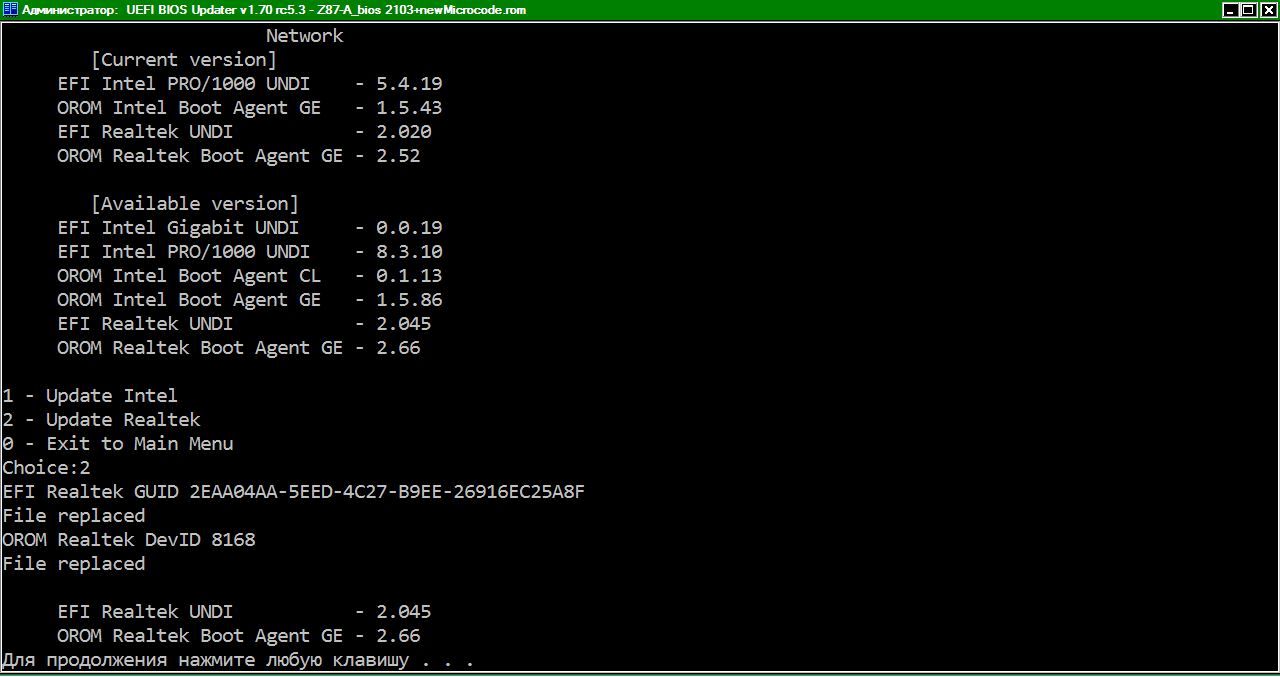Image resolution: width=1280 pixels, height=677 pixels.
Task: Click 'EFI Realtek UNDI - 2.045' under Available version
Action: pyautogui.click(x=244, y=324)
